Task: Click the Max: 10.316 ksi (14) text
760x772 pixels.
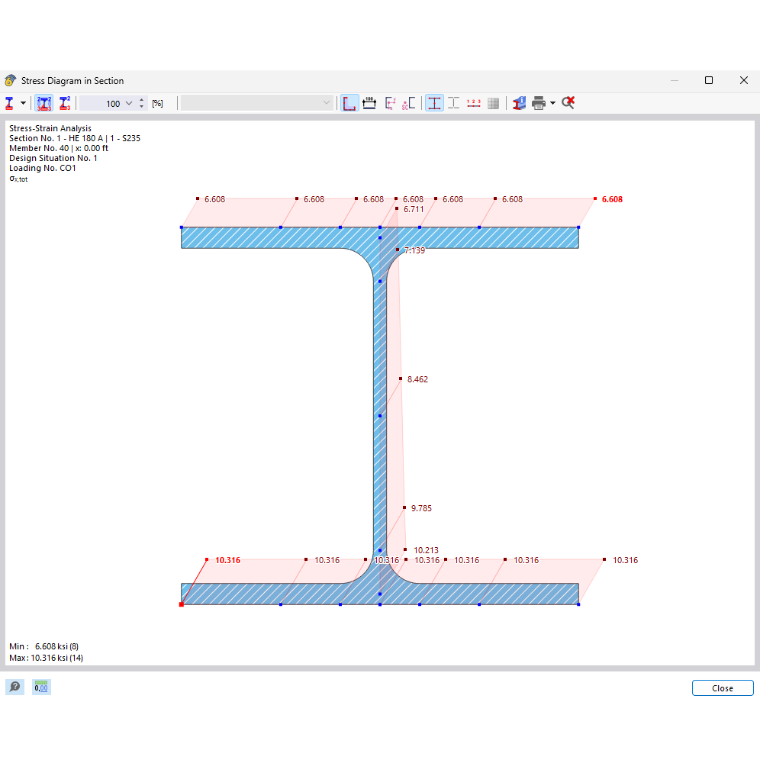Action: (46, 658)
